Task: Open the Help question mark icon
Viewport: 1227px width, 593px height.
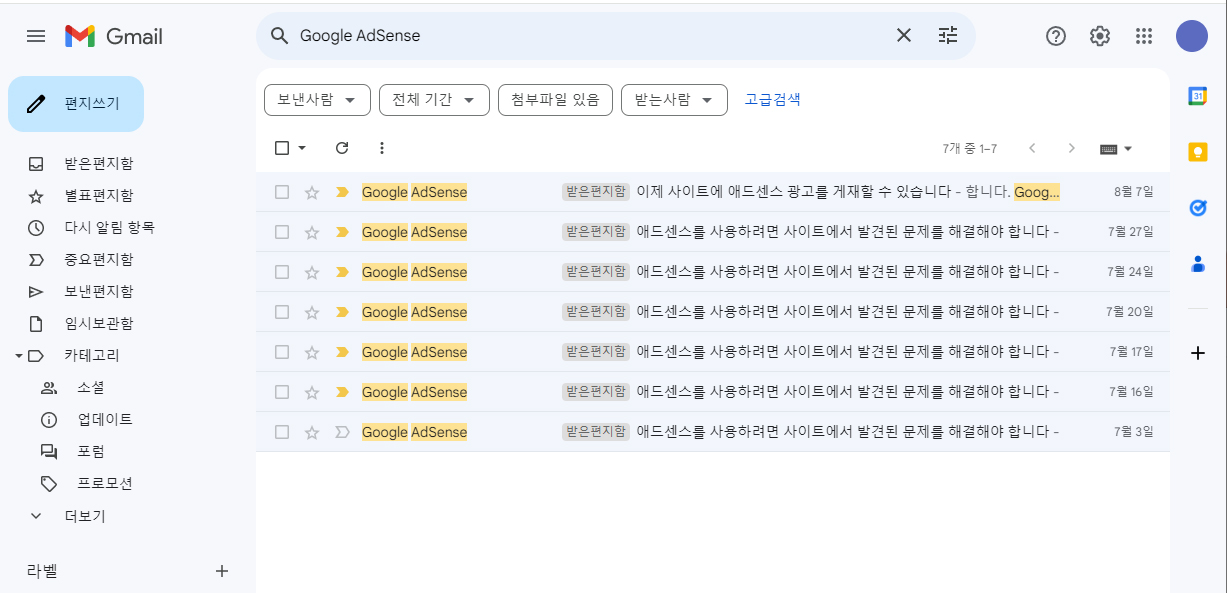Action: tap(1056, 36)
